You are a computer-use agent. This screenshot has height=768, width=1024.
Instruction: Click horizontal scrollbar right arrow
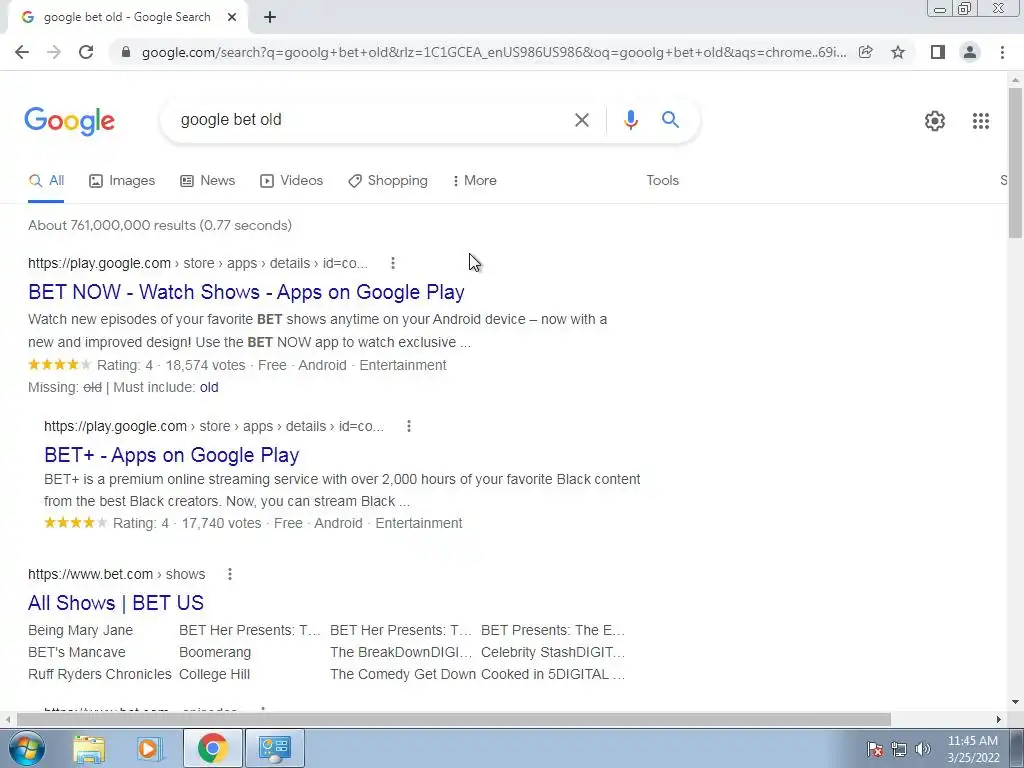pos(999,720)
